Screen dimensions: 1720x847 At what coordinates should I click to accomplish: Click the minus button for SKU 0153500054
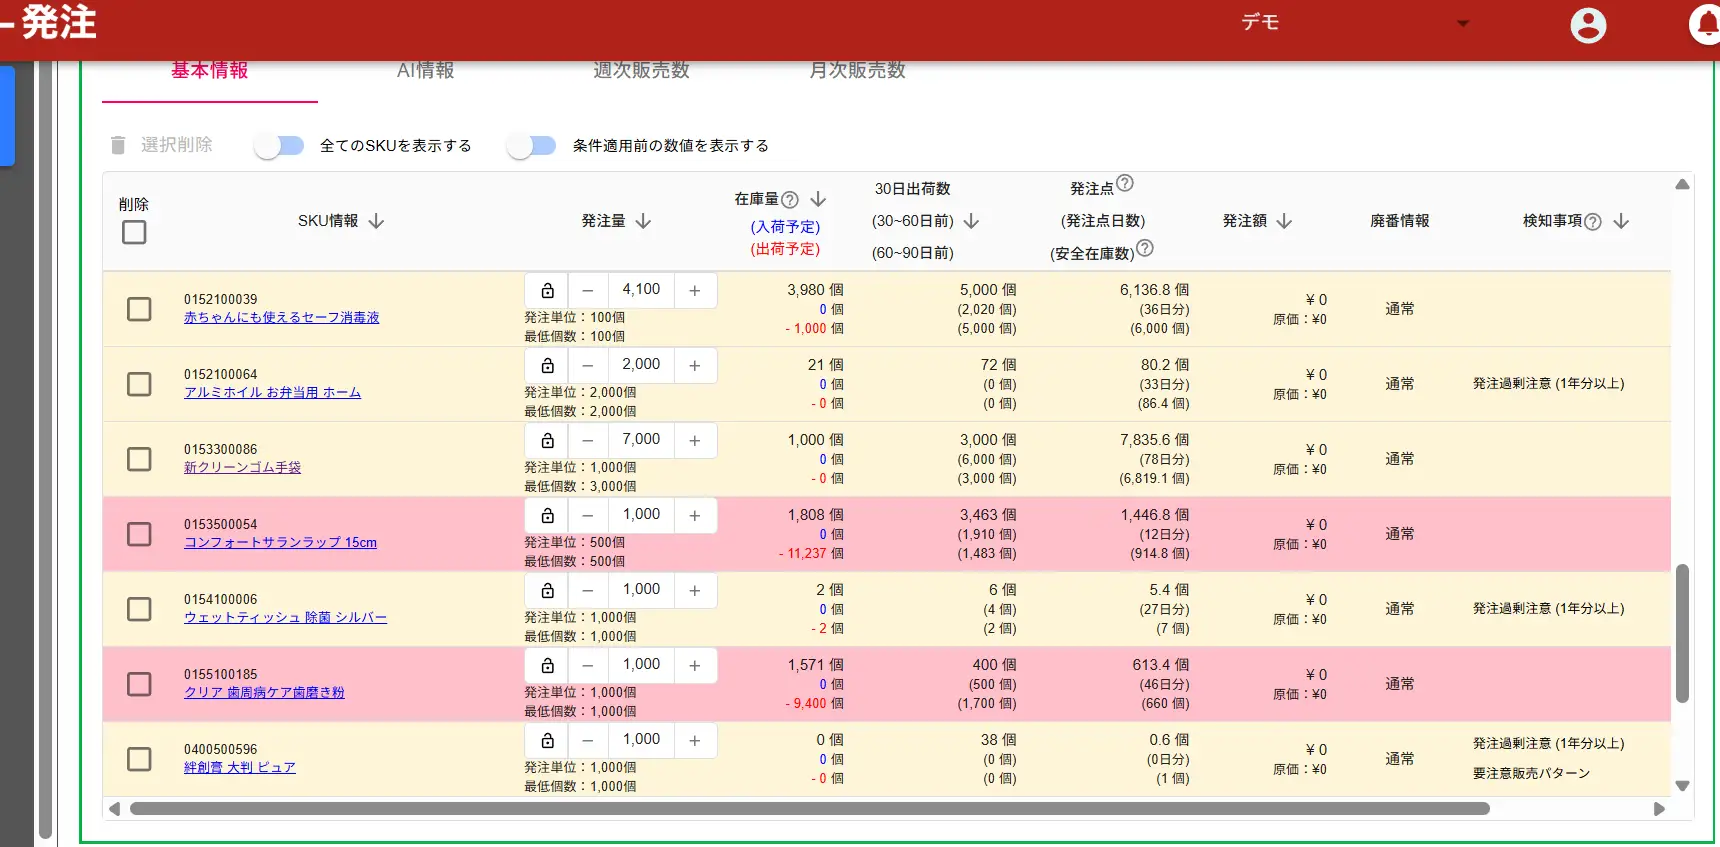588,515
